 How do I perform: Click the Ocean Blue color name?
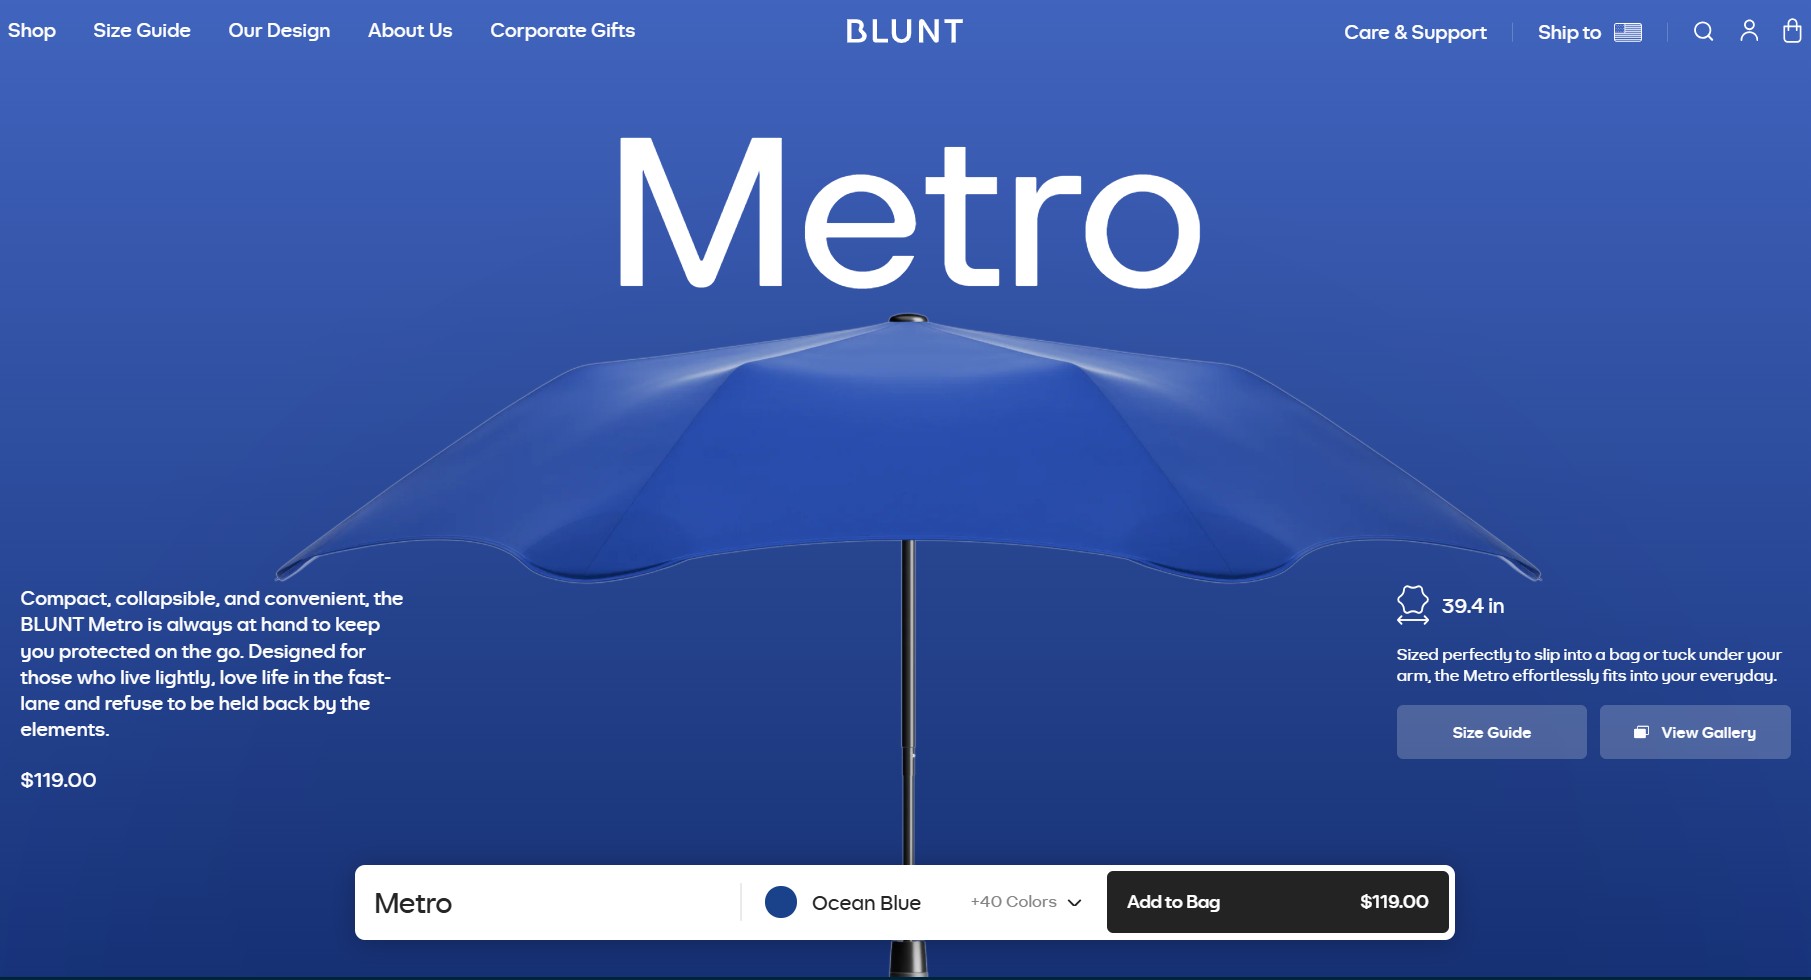[x=866, y=903]
